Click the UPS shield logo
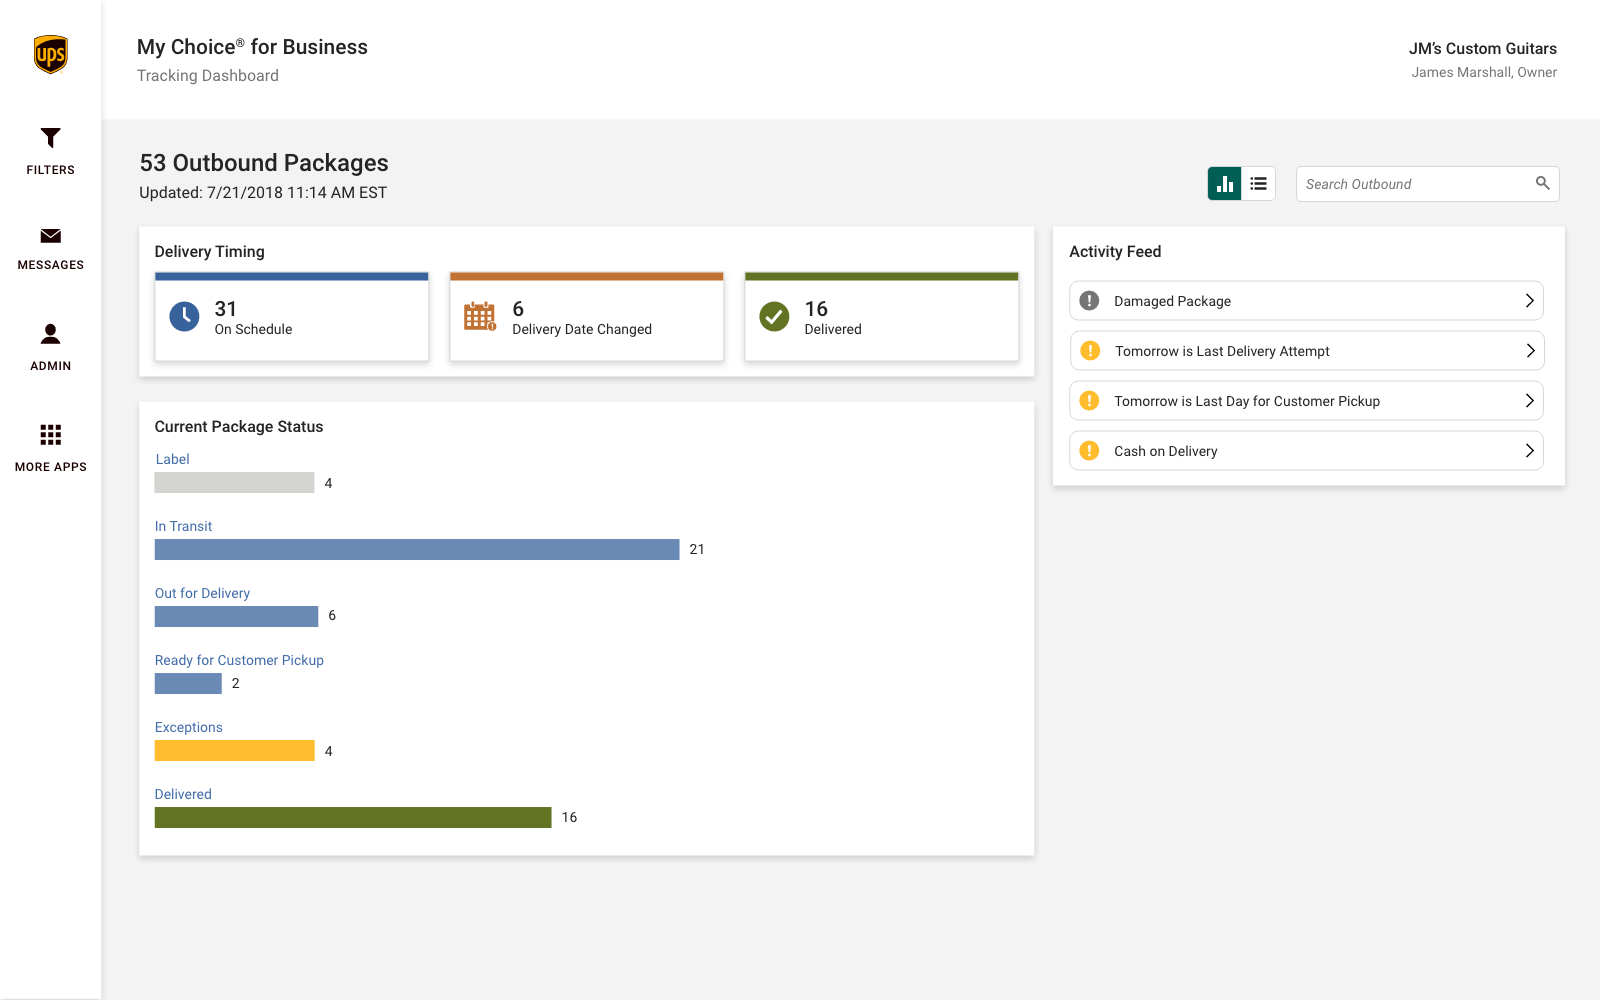The image size is (1600, 1000). click(x=50, y=54)
